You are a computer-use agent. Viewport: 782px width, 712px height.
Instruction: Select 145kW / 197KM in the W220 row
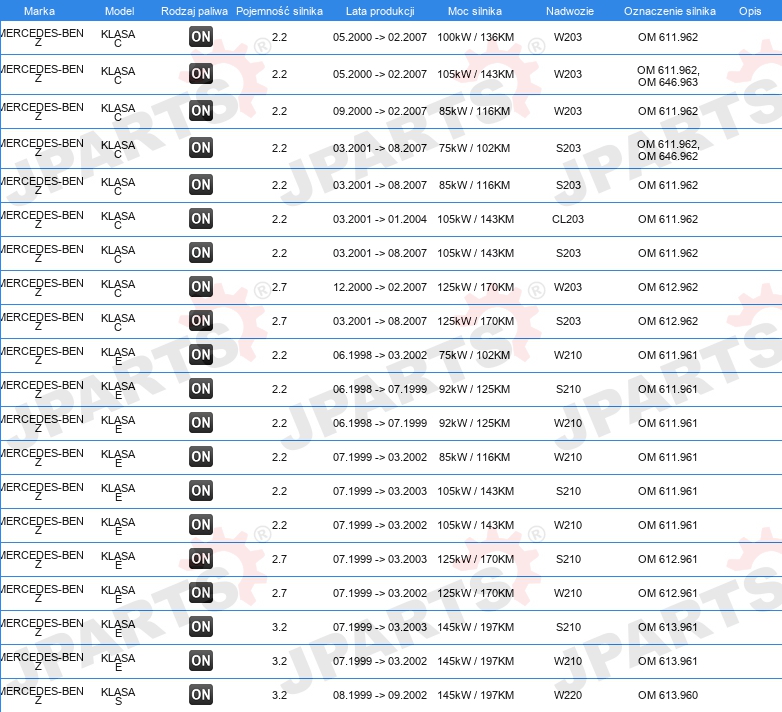tap(475, 695)
